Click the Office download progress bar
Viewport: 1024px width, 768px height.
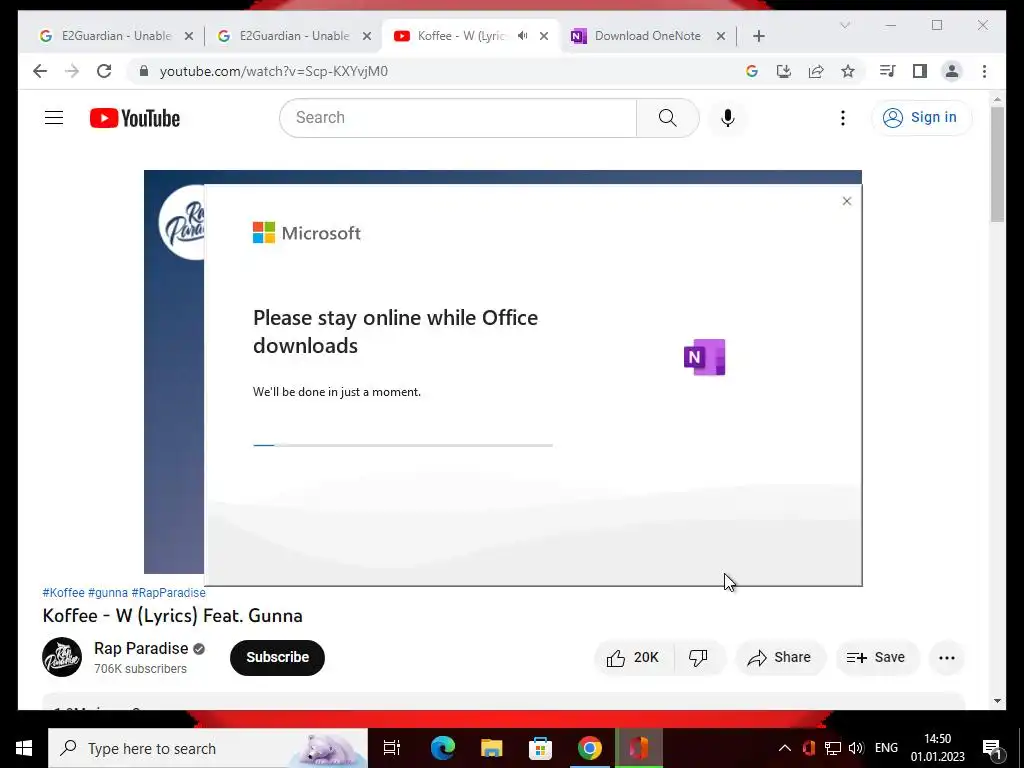402,445
